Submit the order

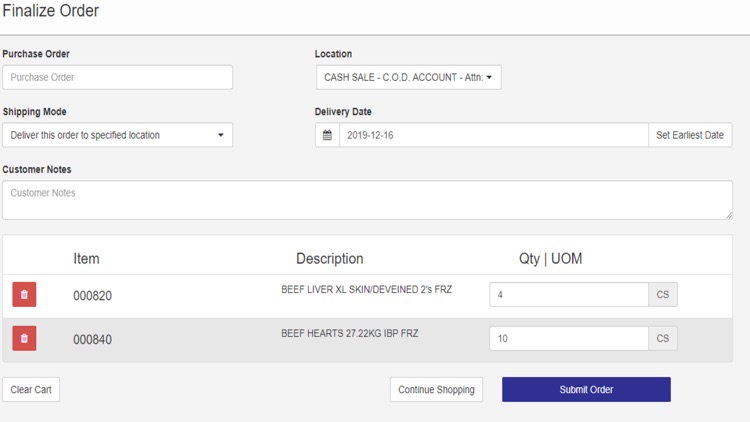[x=586, y=389]
